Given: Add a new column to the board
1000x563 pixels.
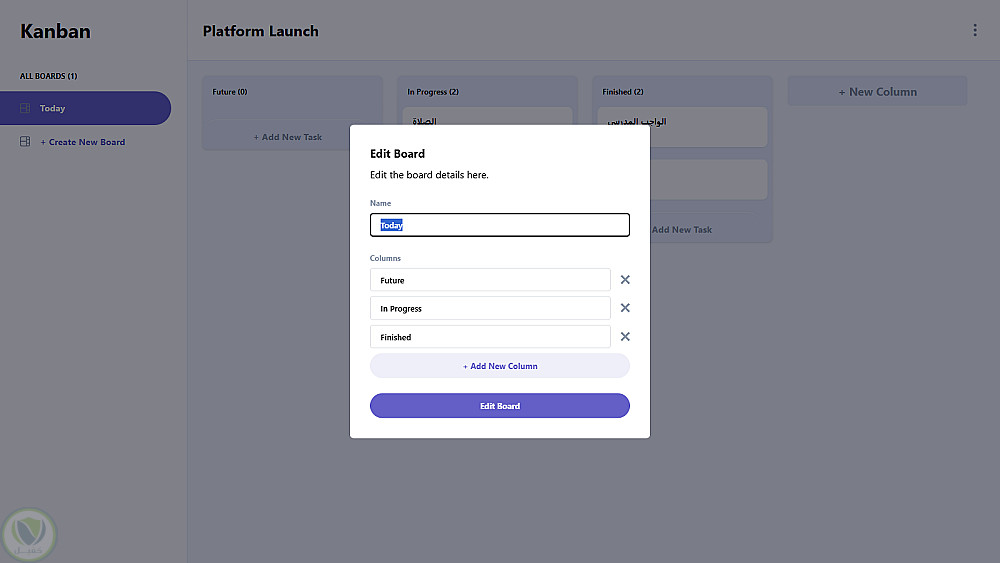Looking at the screenshot, I should [877, 92].
